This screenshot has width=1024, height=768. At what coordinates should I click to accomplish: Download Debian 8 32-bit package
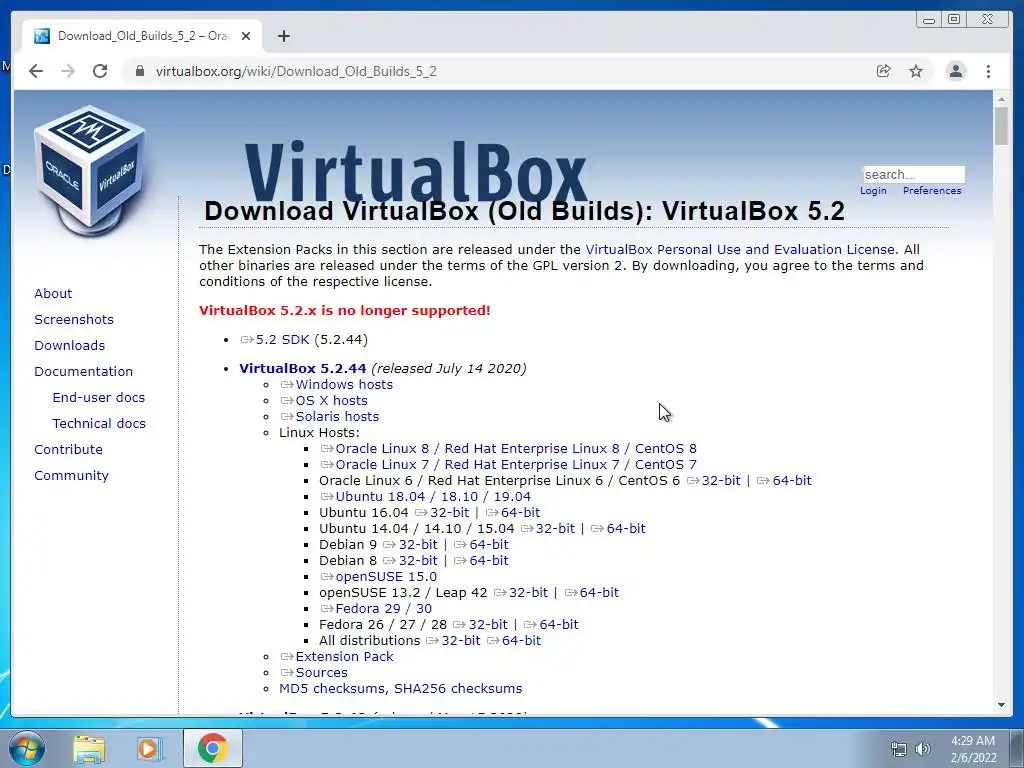tap(417, 560)
